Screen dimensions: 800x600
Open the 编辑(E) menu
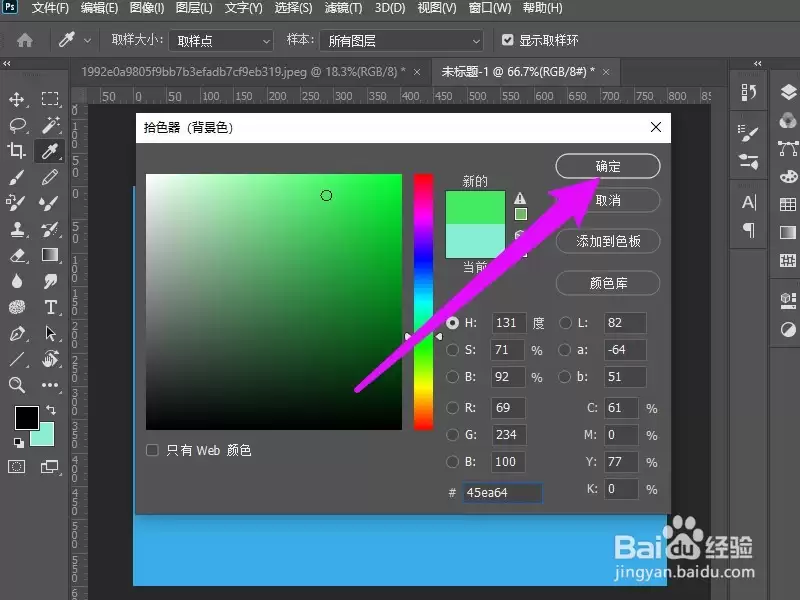(99, 8)
